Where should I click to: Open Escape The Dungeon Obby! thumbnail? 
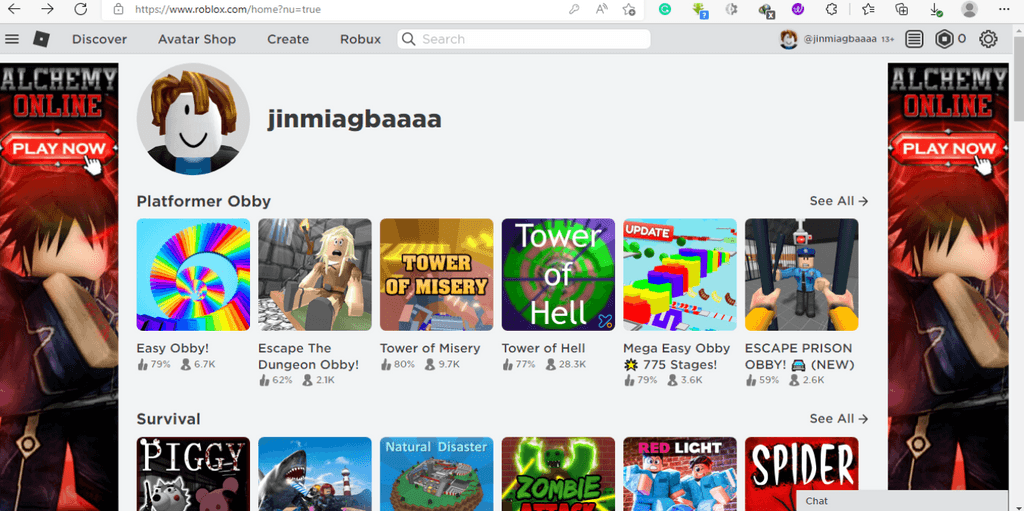coord(315,274)
